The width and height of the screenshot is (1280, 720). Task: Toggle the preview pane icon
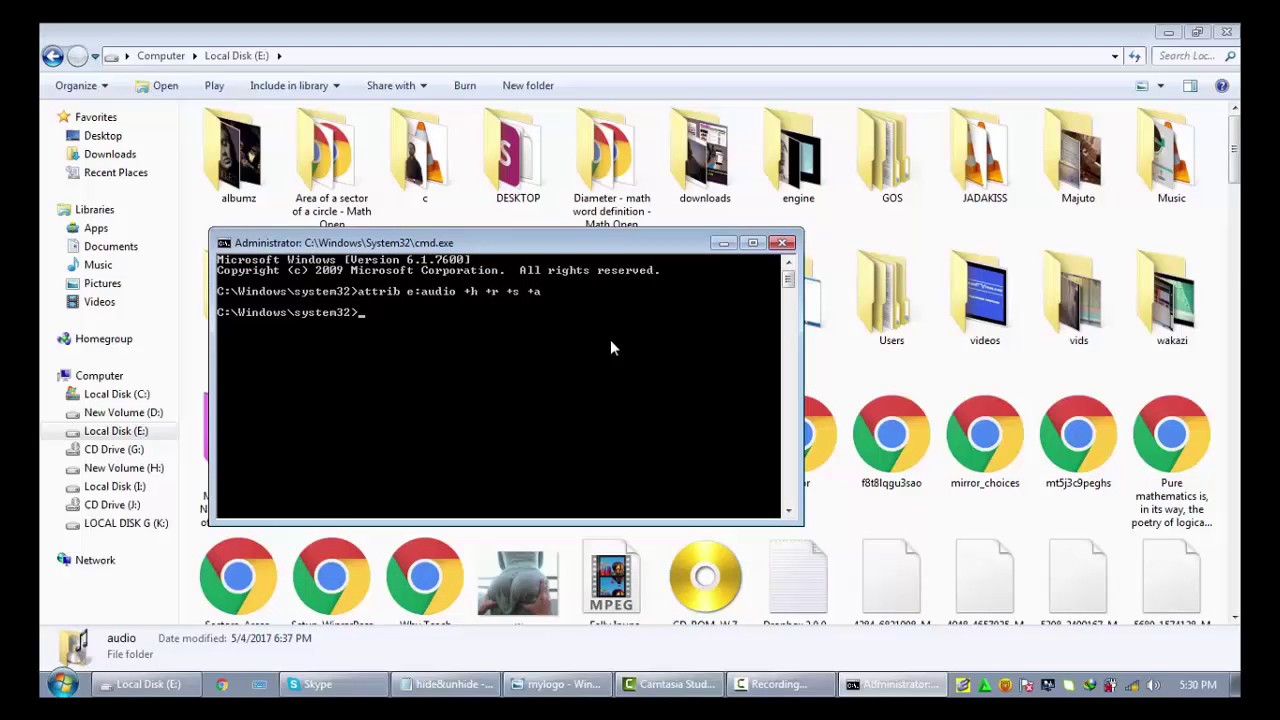click(1190, 86)
